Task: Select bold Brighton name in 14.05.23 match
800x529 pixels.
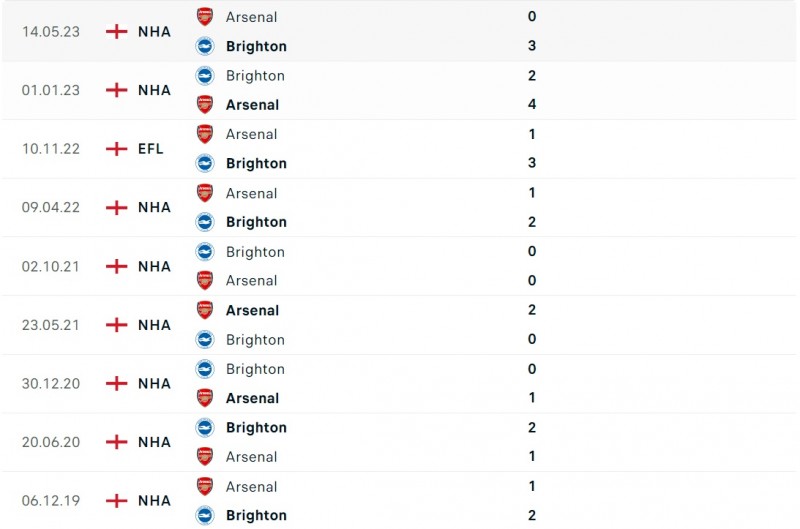Action: 256,46
